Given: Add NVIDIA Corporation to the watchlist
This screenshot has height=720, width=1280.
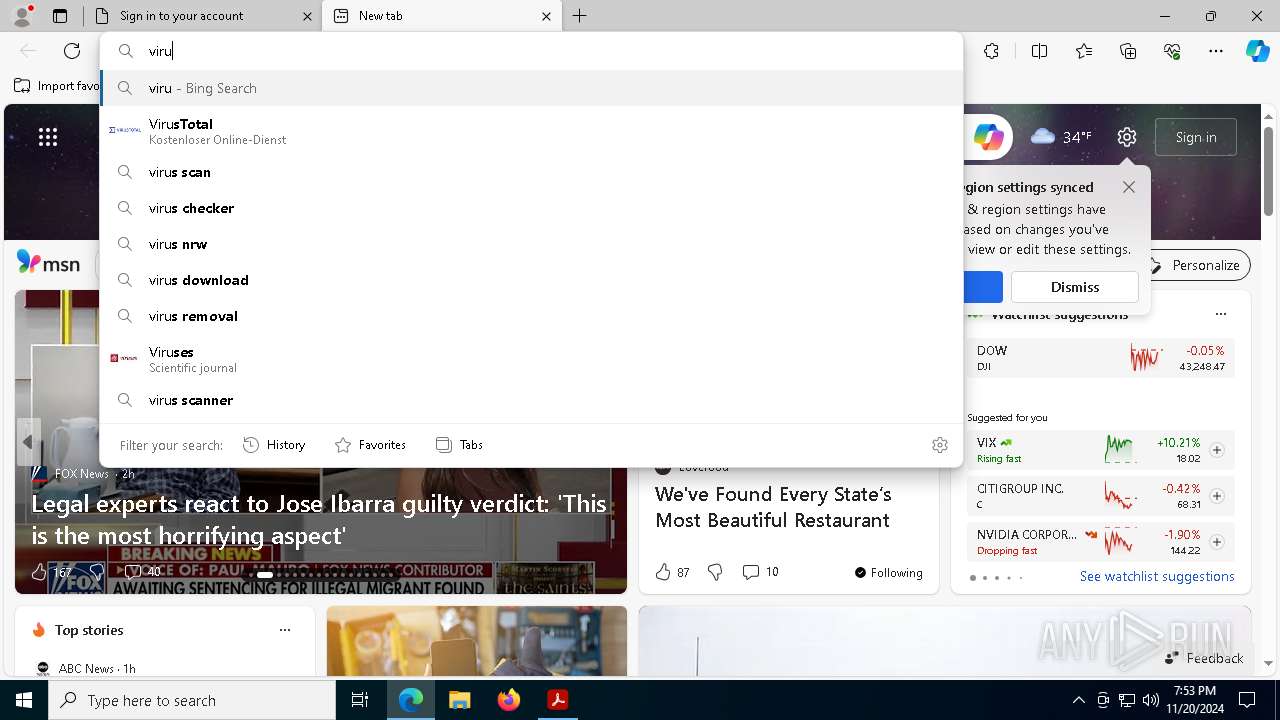Looking at the screenshot, I should tap(1217, 542).
